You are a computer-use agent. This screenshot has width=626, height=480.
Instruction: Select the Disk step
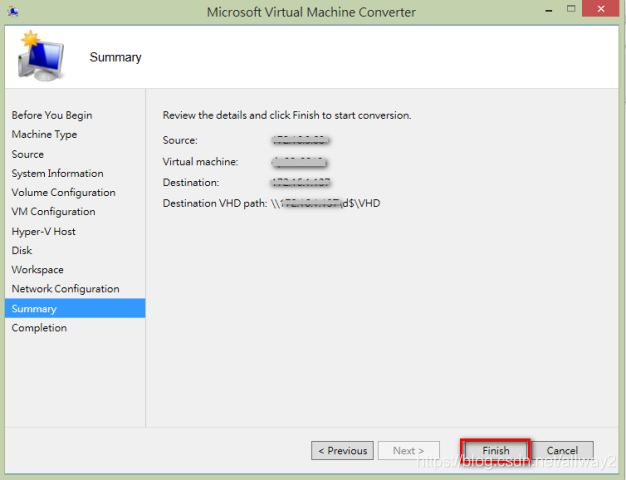coord(22,250)
